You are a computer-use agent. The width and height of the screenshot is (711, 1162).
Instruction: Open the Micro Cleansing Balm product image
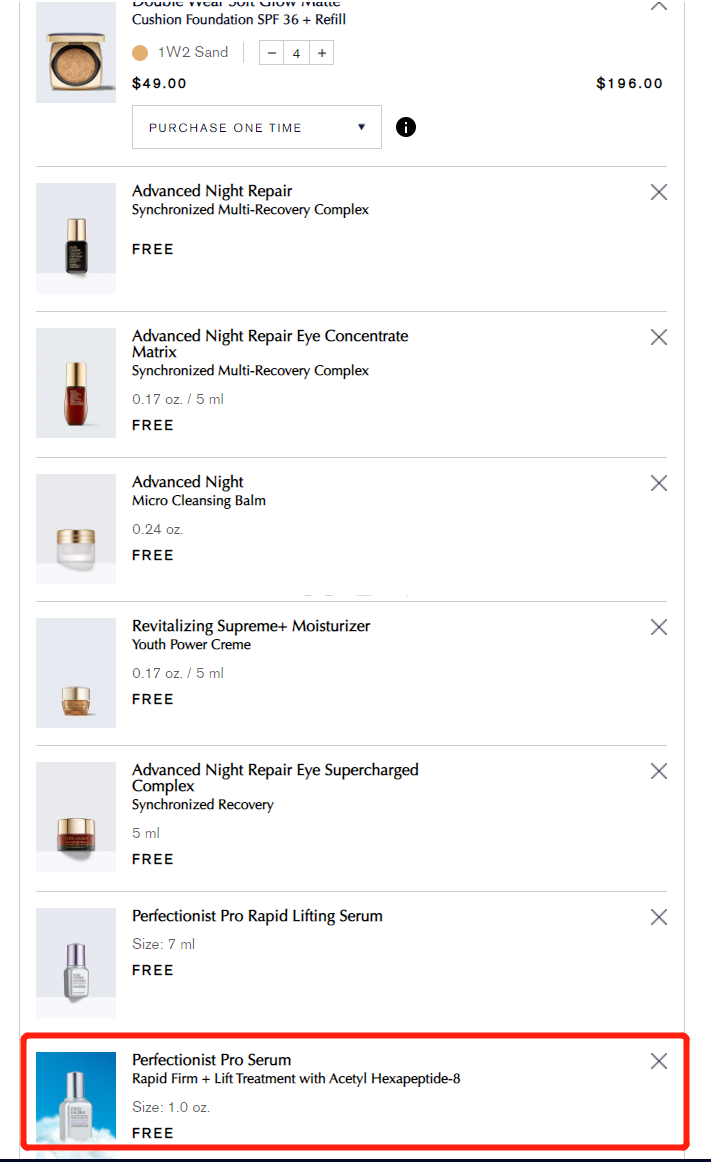pos(76,528)
